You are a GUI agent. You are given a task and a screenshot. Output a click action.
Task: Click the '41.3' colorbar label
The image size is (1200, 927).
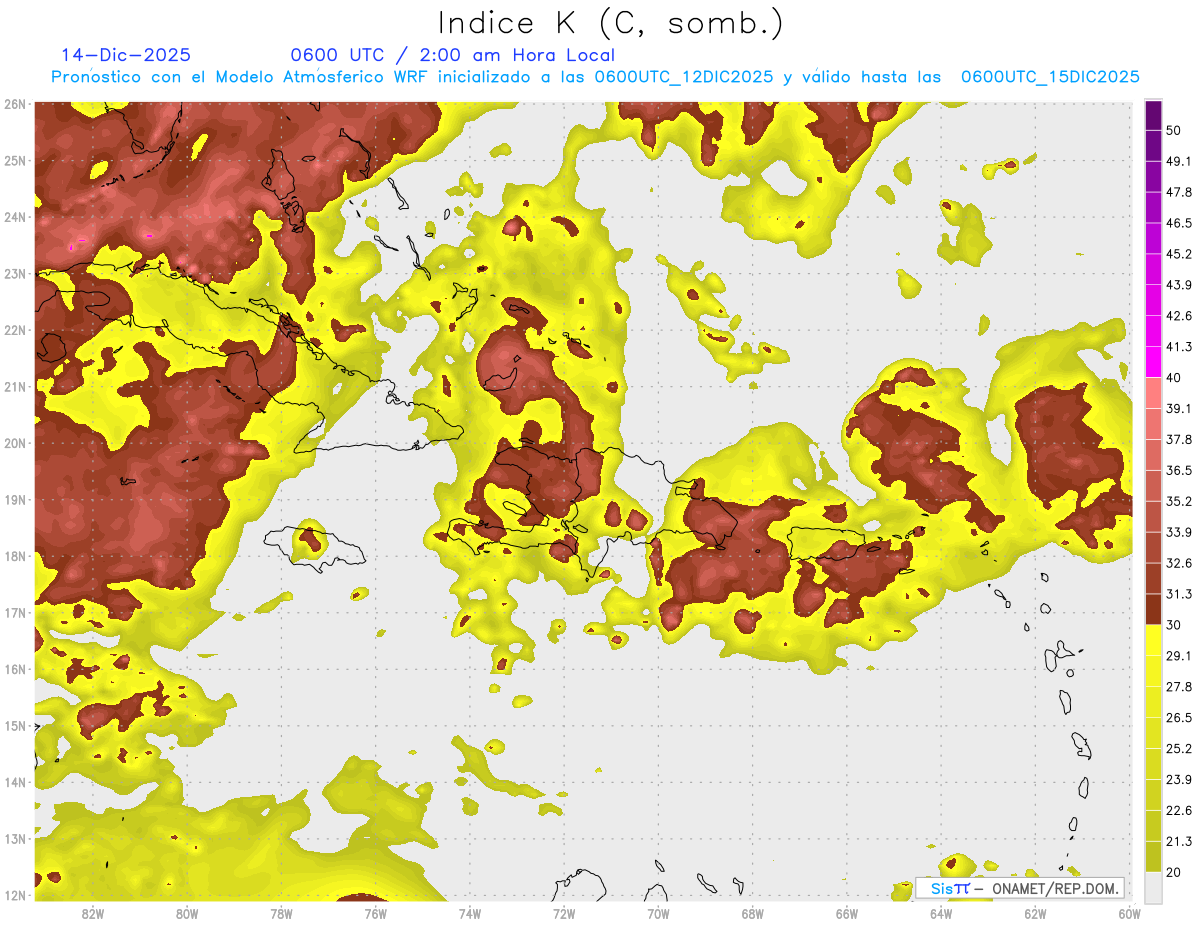pyautogui.click(x=1179, y=347)
